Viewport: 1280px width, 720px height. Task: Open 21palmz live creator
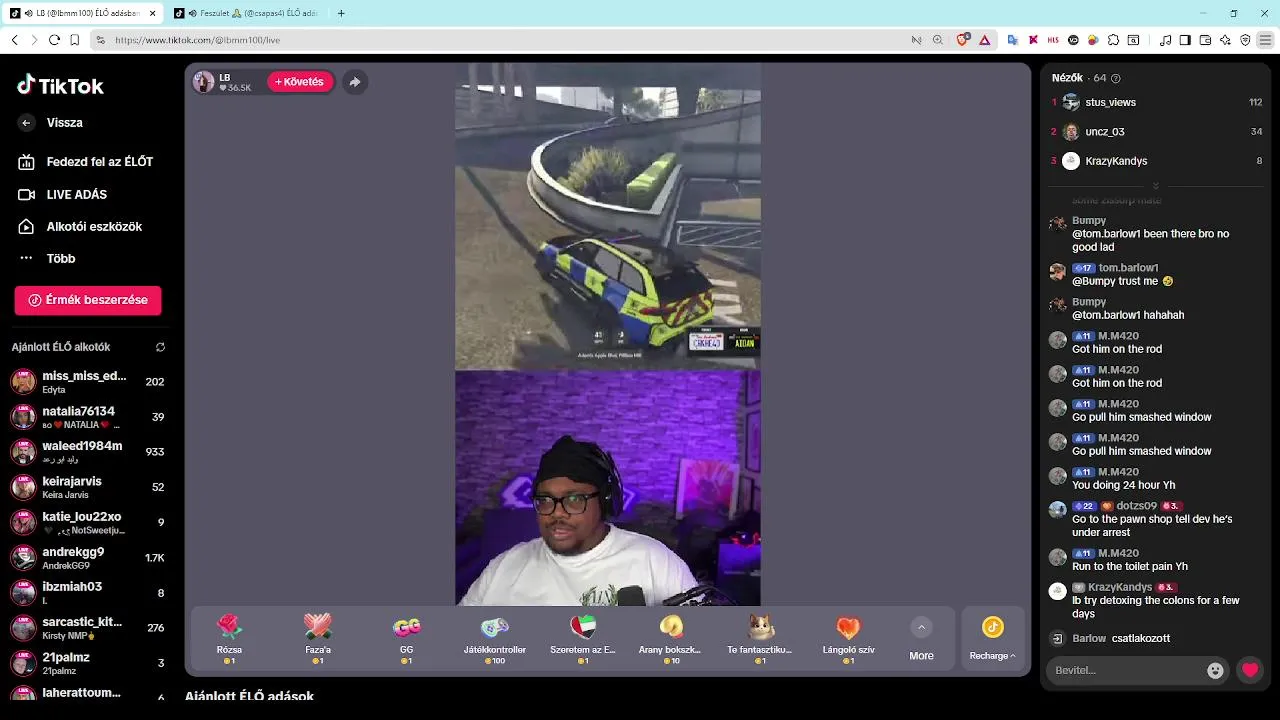click(x=88, y=663)
